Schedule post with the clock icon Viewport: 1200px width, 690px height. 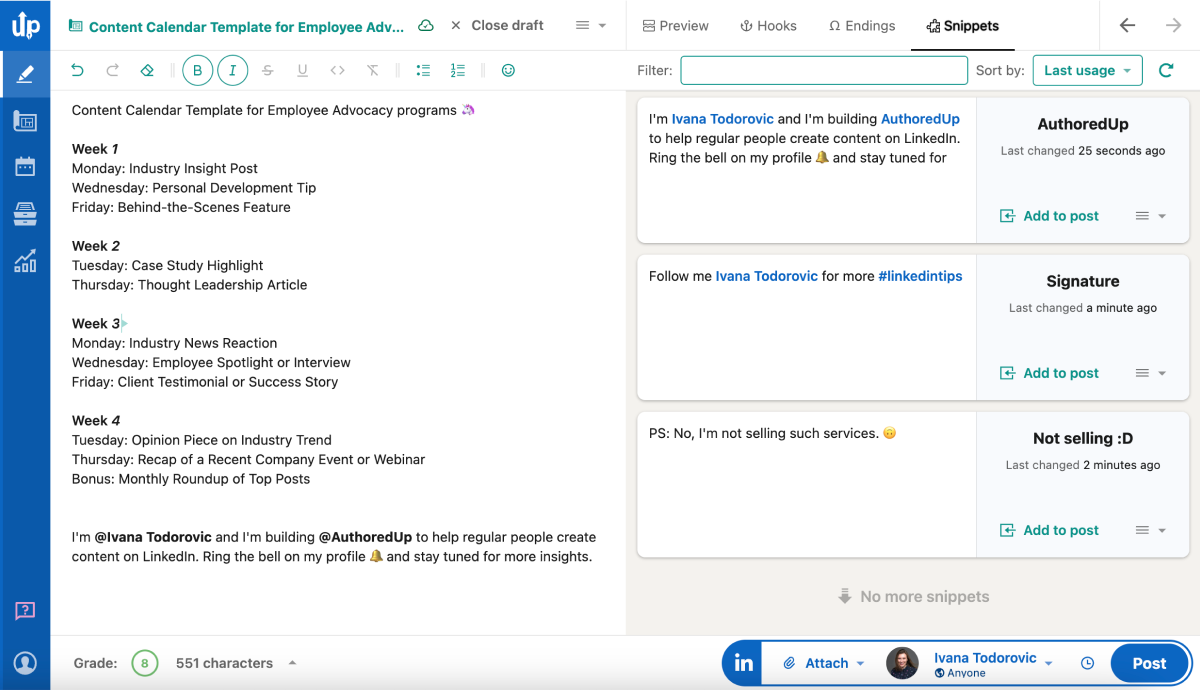1087,663
